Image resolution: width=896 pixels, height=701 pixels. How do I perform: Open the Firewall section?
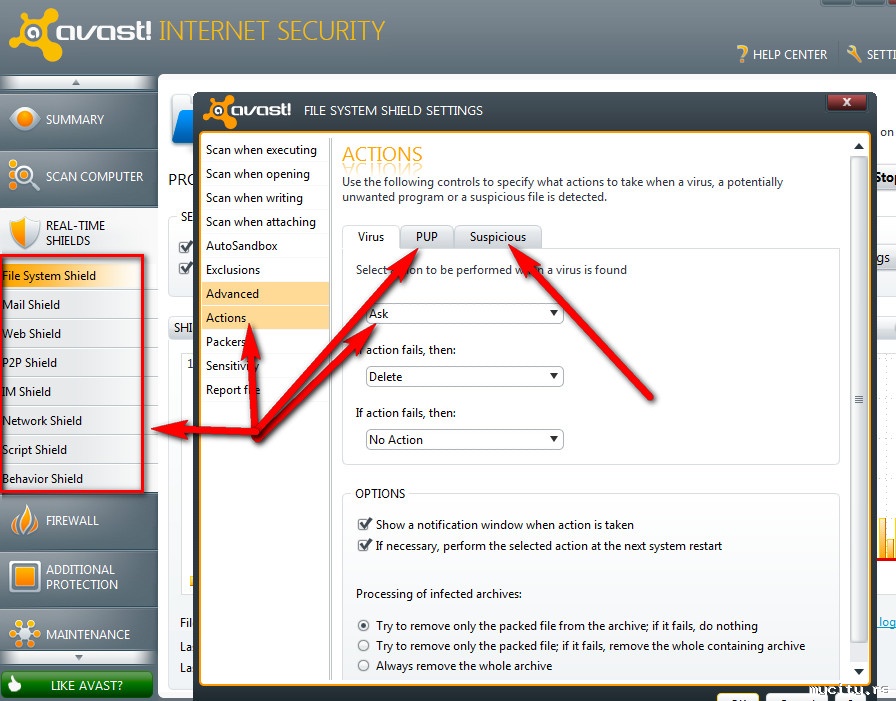[x=79, y=521]
